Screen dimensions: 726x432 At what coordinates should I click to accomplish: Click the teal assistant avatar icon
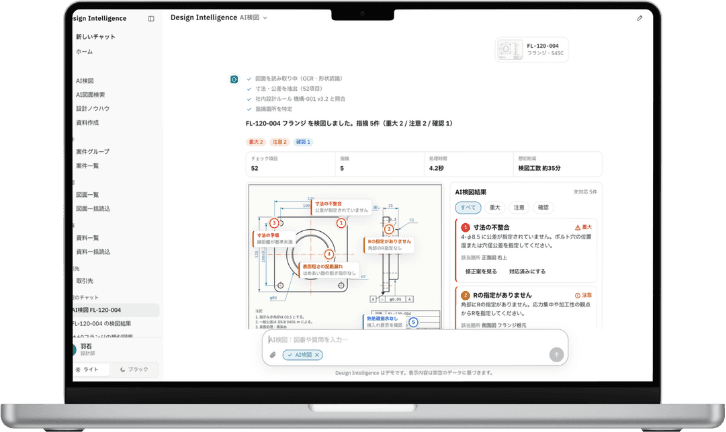[x=234, y=79]
